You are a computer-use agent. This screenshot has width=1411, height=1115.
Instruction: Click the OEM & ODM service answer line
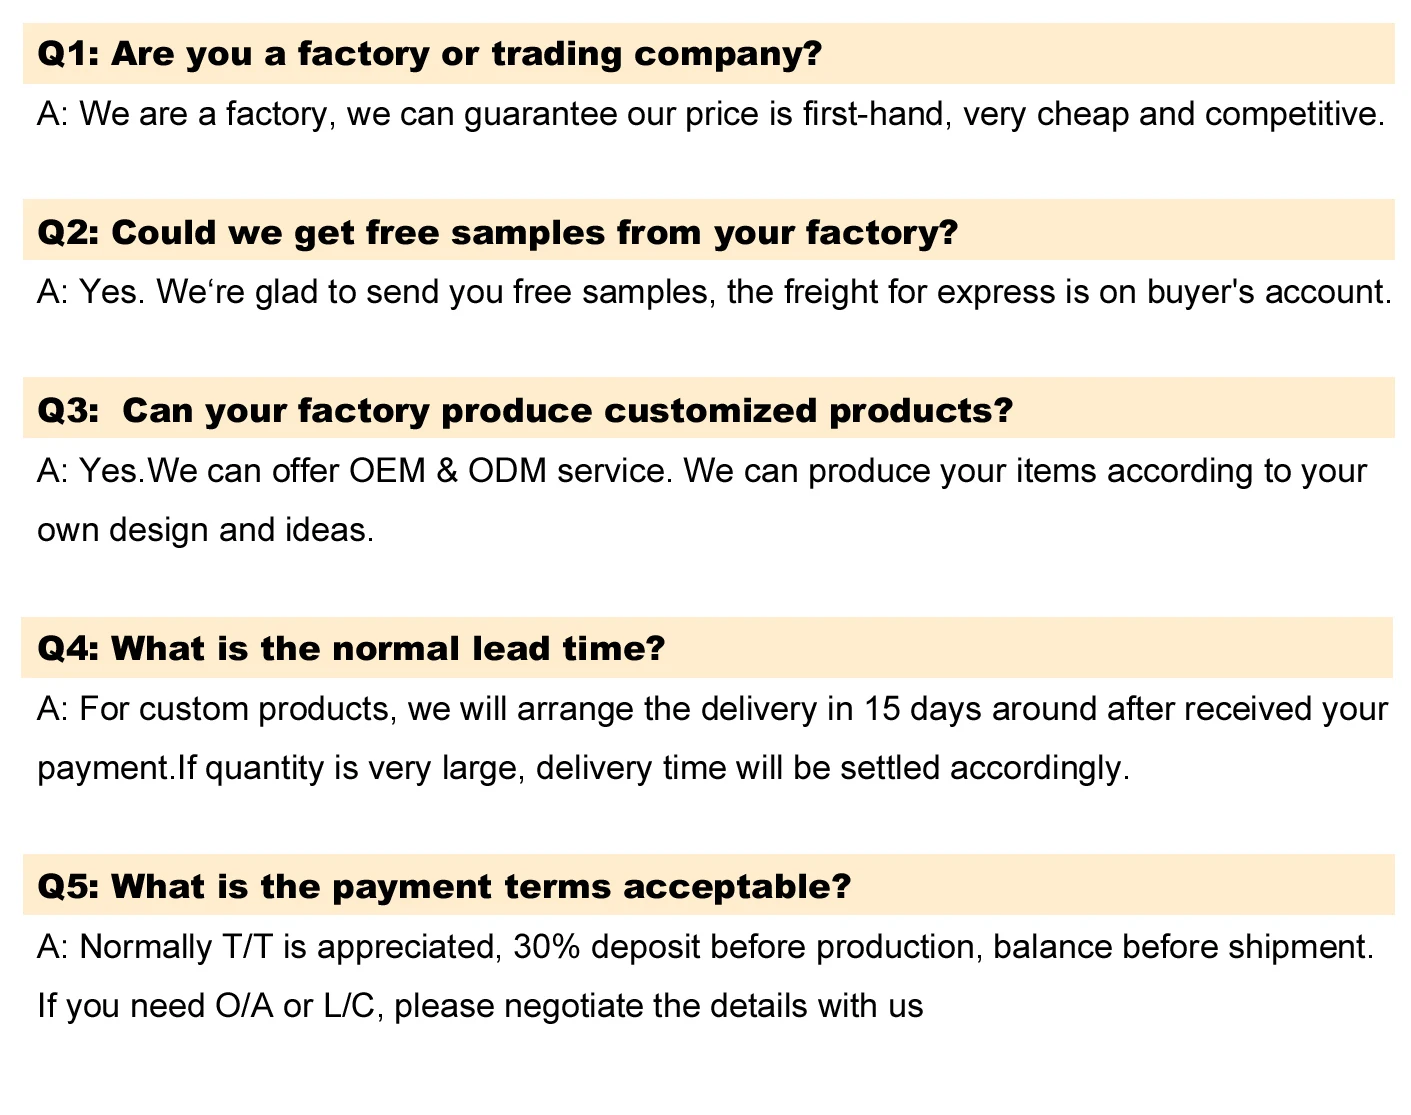tap(702, 470)
